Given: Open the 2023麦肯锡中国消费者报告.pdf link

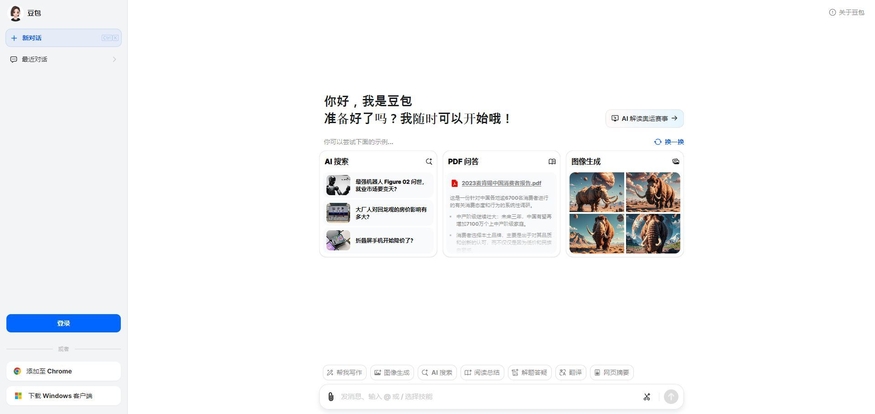Looking at the screenshot, I should coord(501,183).
